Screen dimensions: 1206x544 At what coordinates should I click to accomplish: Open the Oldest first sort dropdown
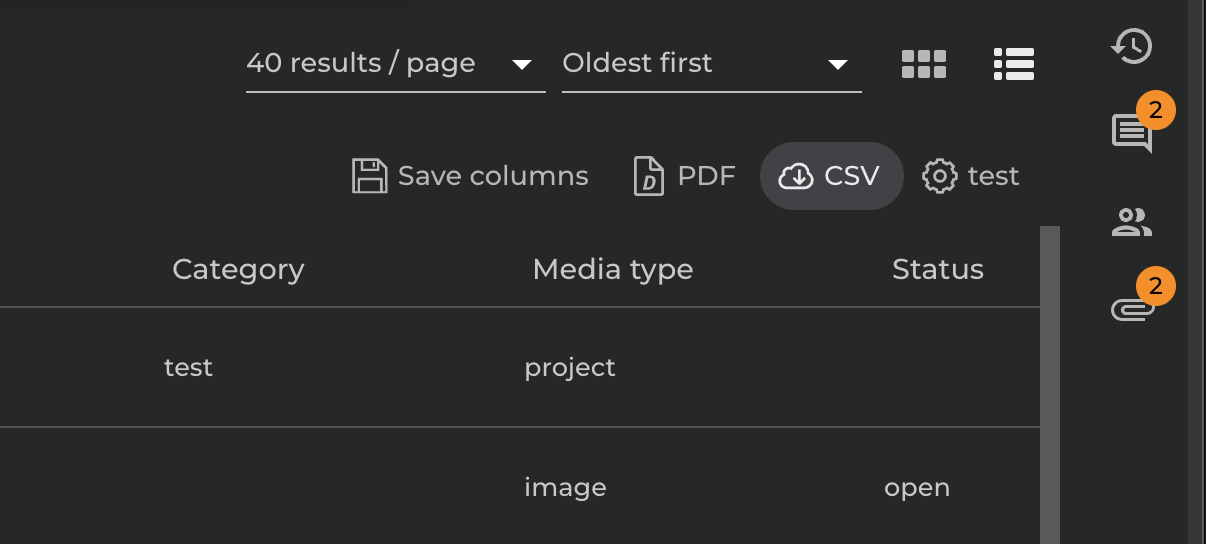pyautogui.click(x=711, y=64)
